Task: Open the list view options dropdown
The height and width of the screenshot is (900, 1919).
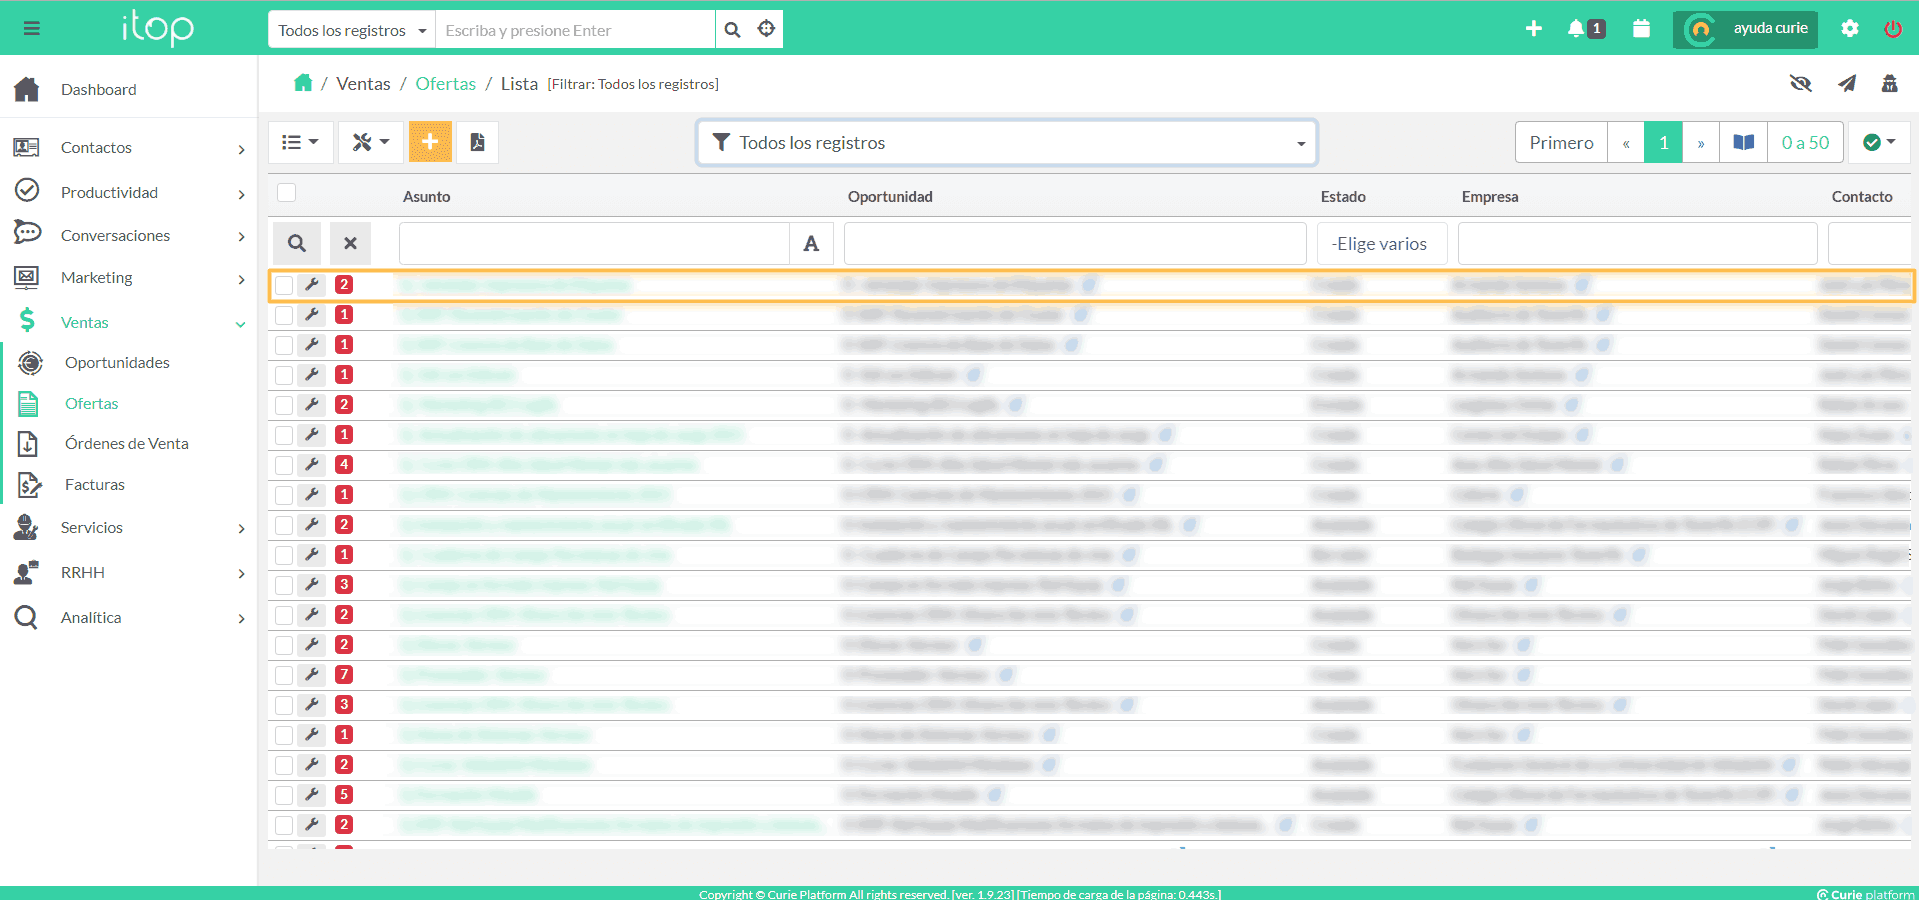Action: tap(300, 142)
